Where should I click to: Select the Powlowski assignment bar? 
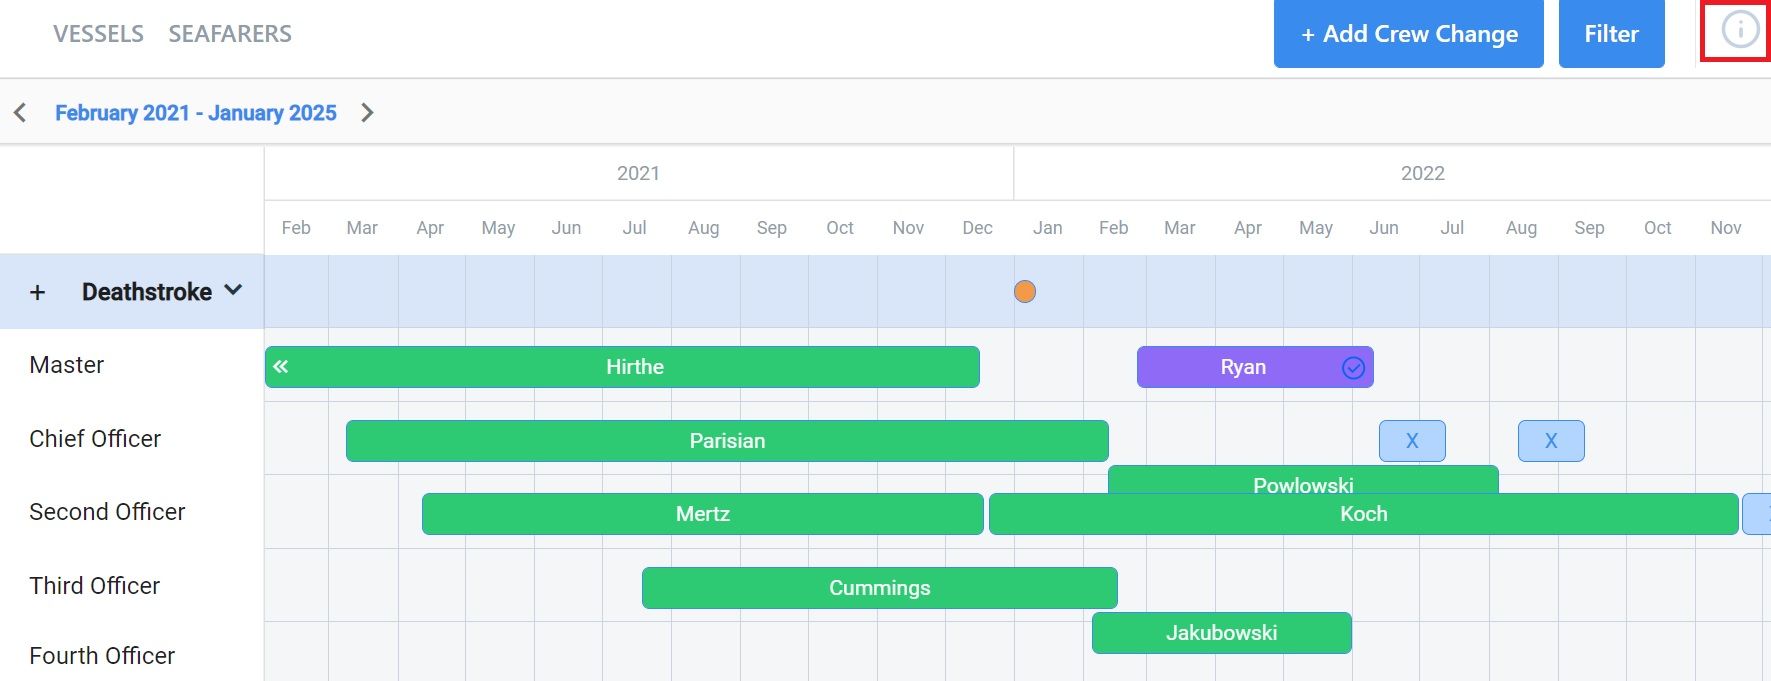coord(1303,480)
